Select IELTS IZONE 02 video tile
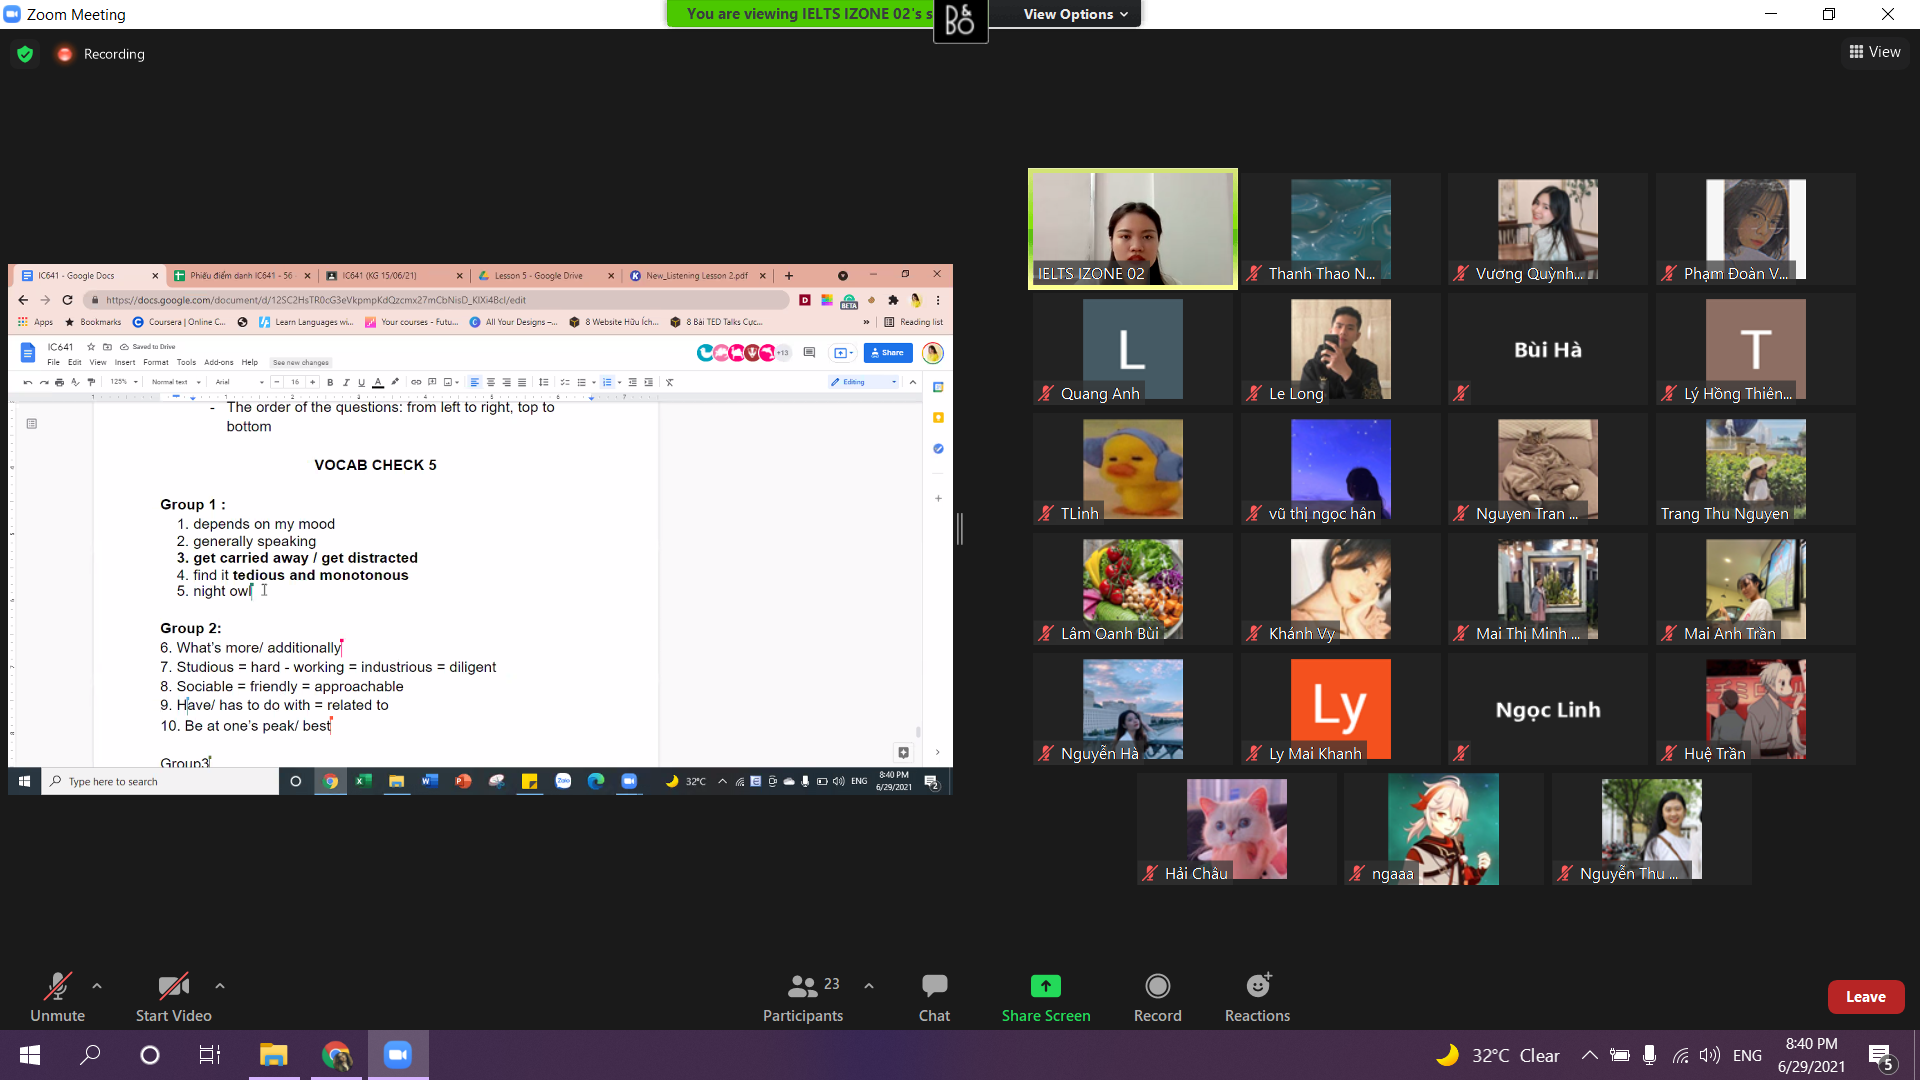Screen dimensions: 1920x1080 click(1132, 229)
